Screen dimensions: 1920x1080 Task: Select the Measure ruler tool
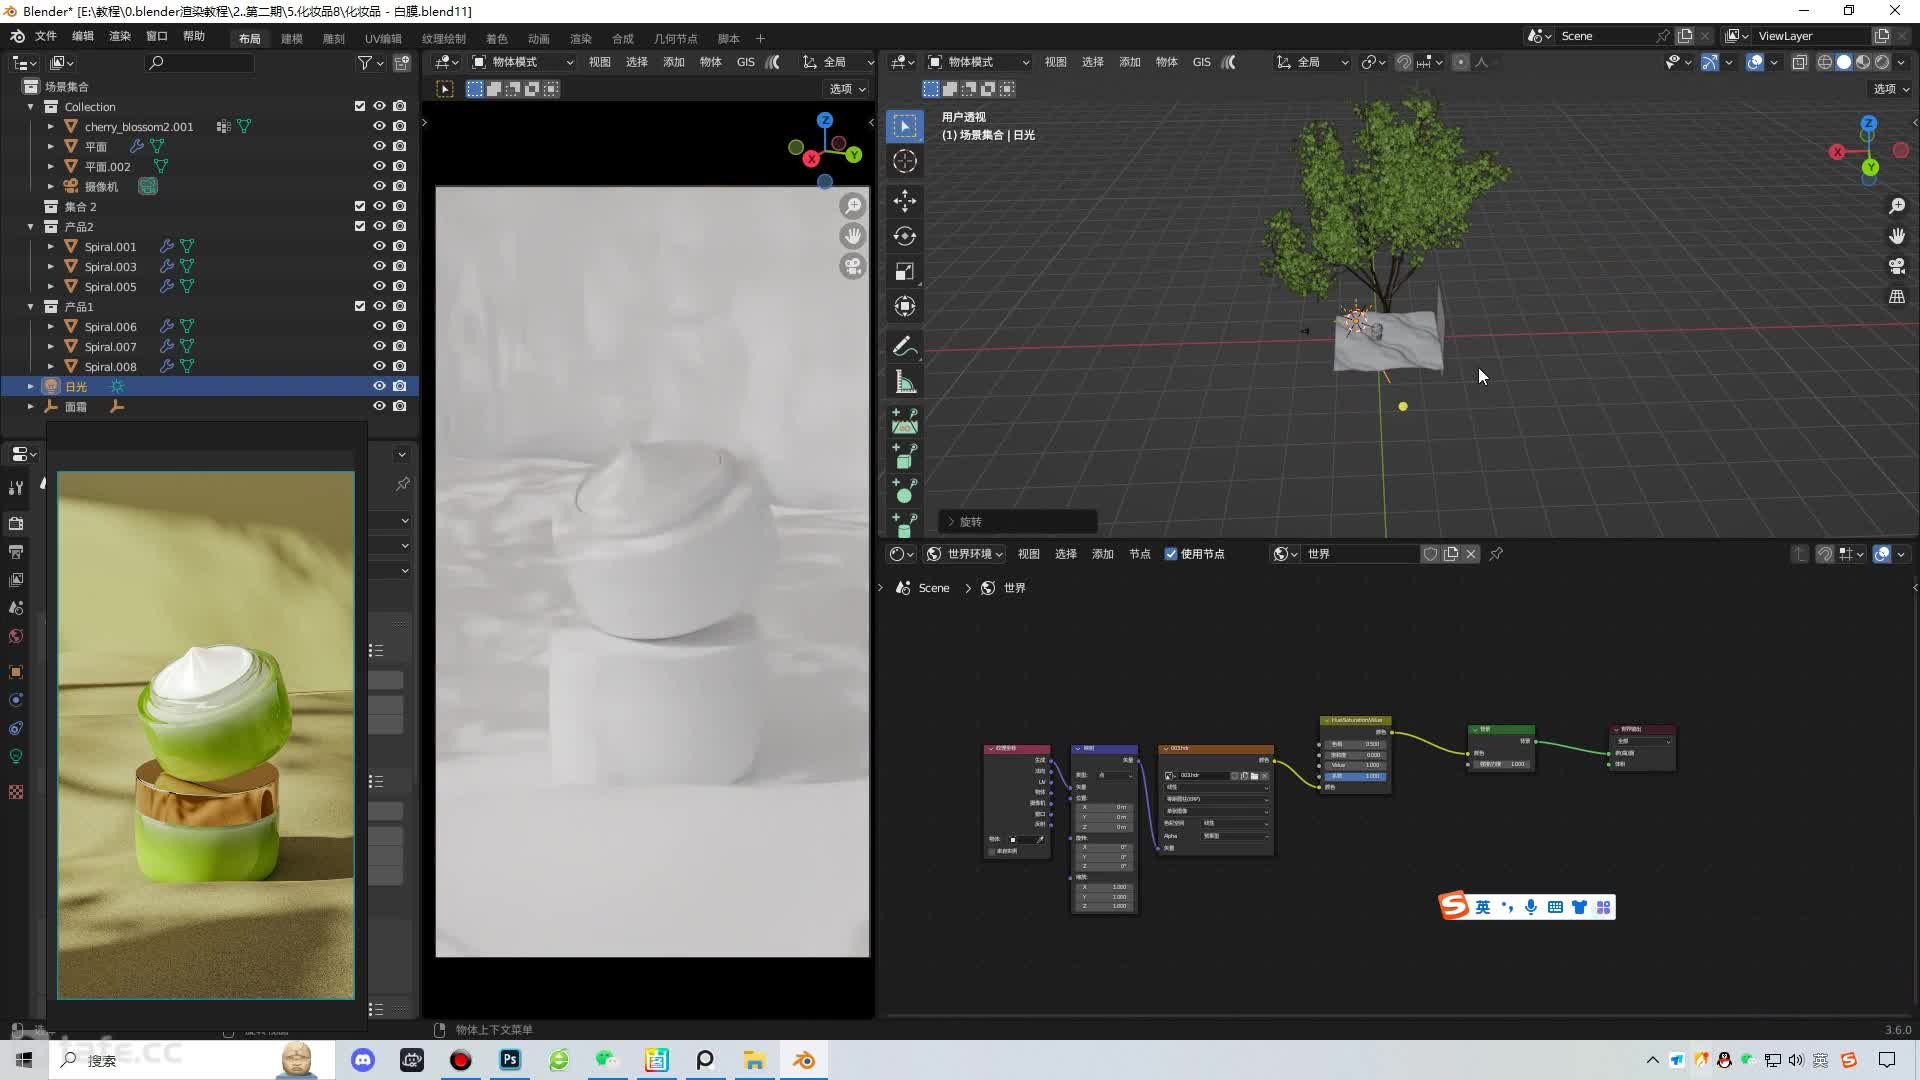(x=905, y=382)
